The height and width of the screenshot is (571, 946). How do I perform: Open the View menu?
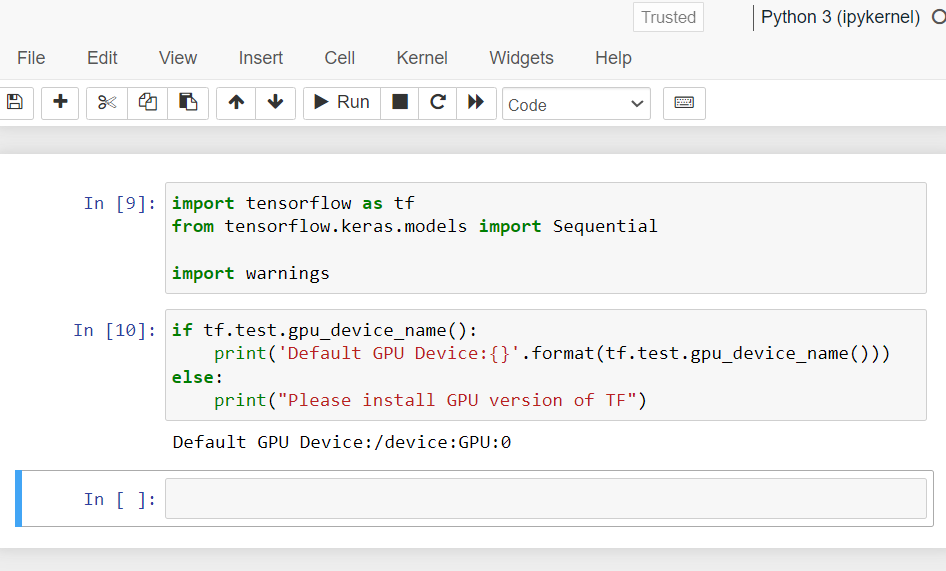(x=178, y=58)
